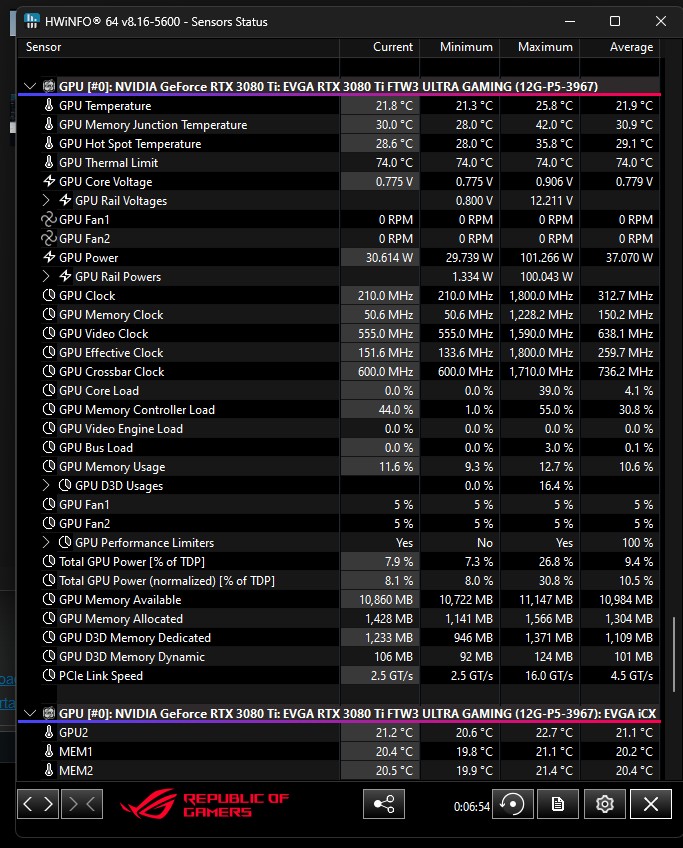
Task: Select GPU Video Engine Load row label
Action: pyautogui.click(x=121, y=428)
